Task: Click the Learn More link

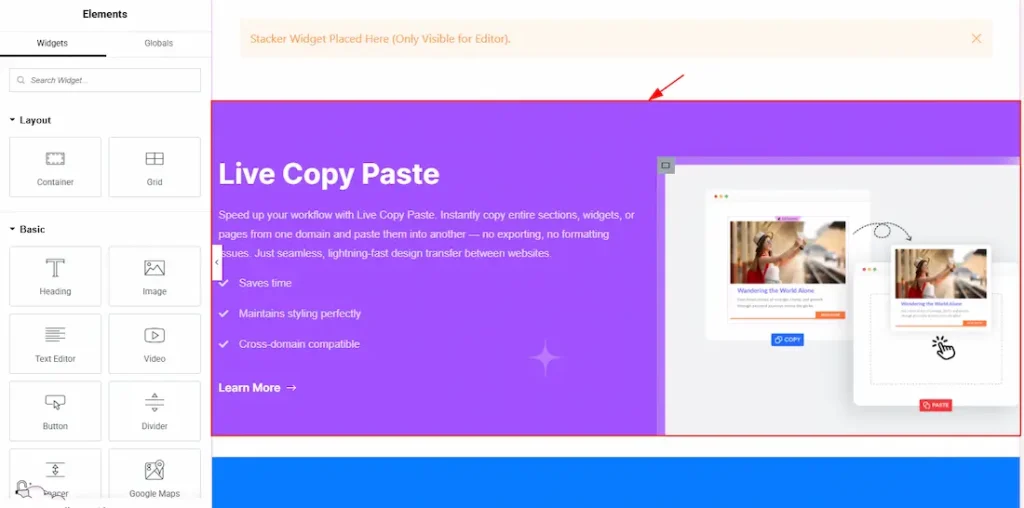Action: coord(257,388)
